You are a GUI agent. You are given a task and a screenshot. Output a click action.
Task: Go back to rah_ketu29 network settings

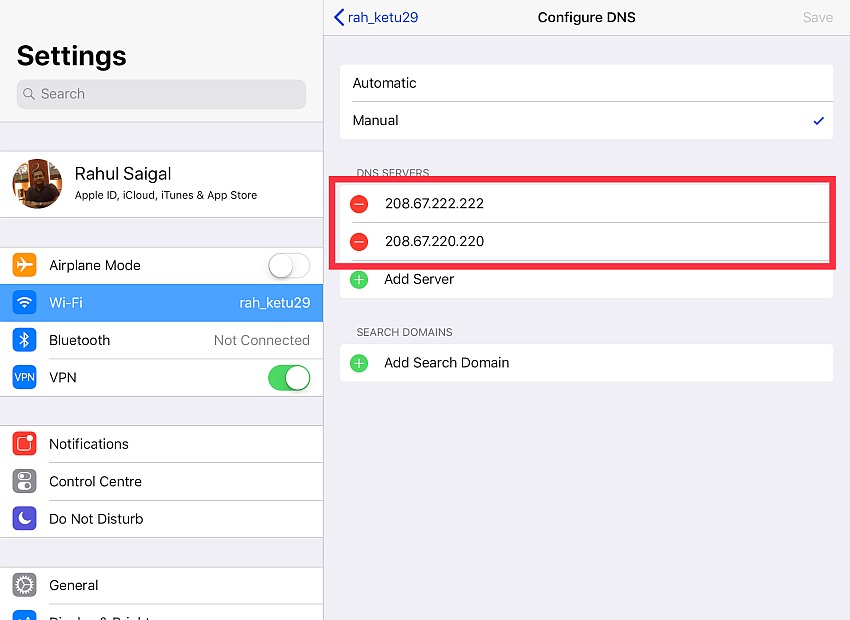click(375, 17)
